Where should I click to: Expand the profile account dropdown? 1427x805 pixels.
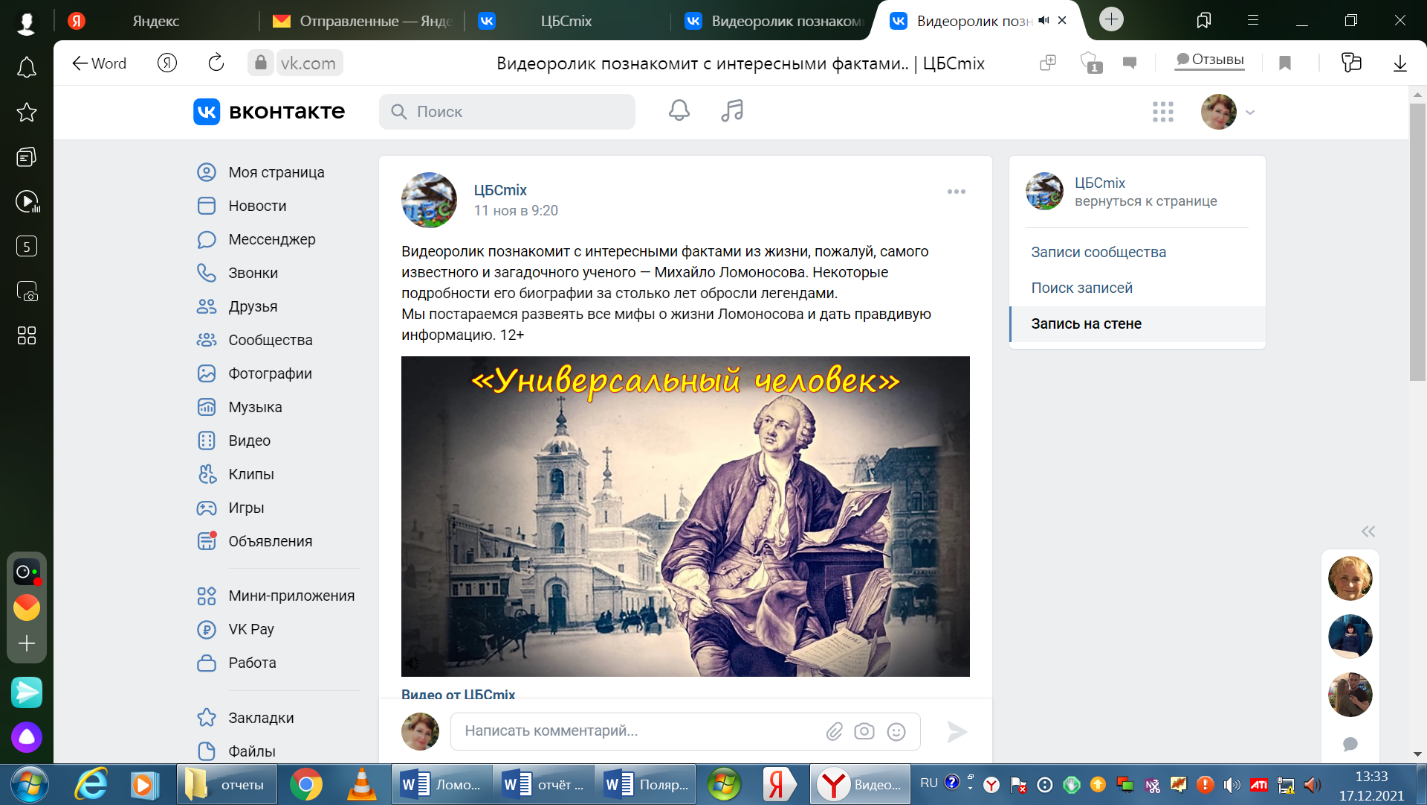pyautogui.click(x=1249, y=112)
